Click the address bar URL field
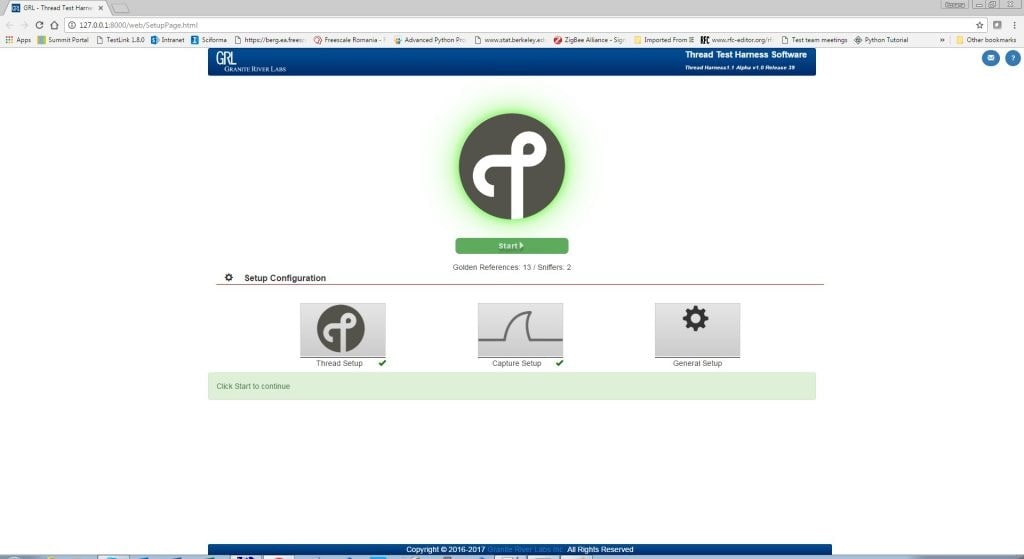This screenshot has width=1024, height=559. point(500,25)
